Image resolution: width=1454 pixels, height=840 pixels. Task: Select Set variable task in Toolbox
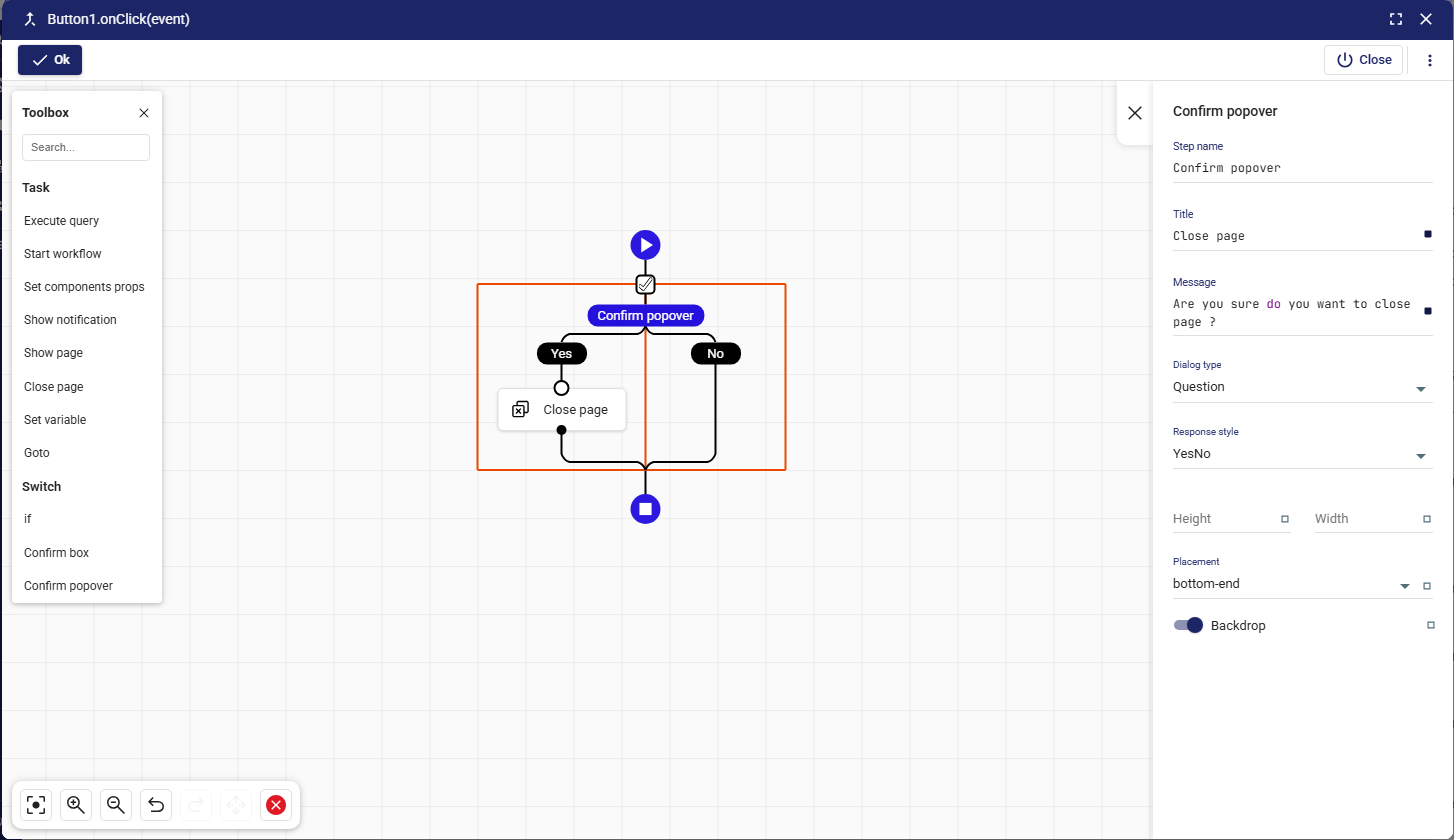(55, 420)
